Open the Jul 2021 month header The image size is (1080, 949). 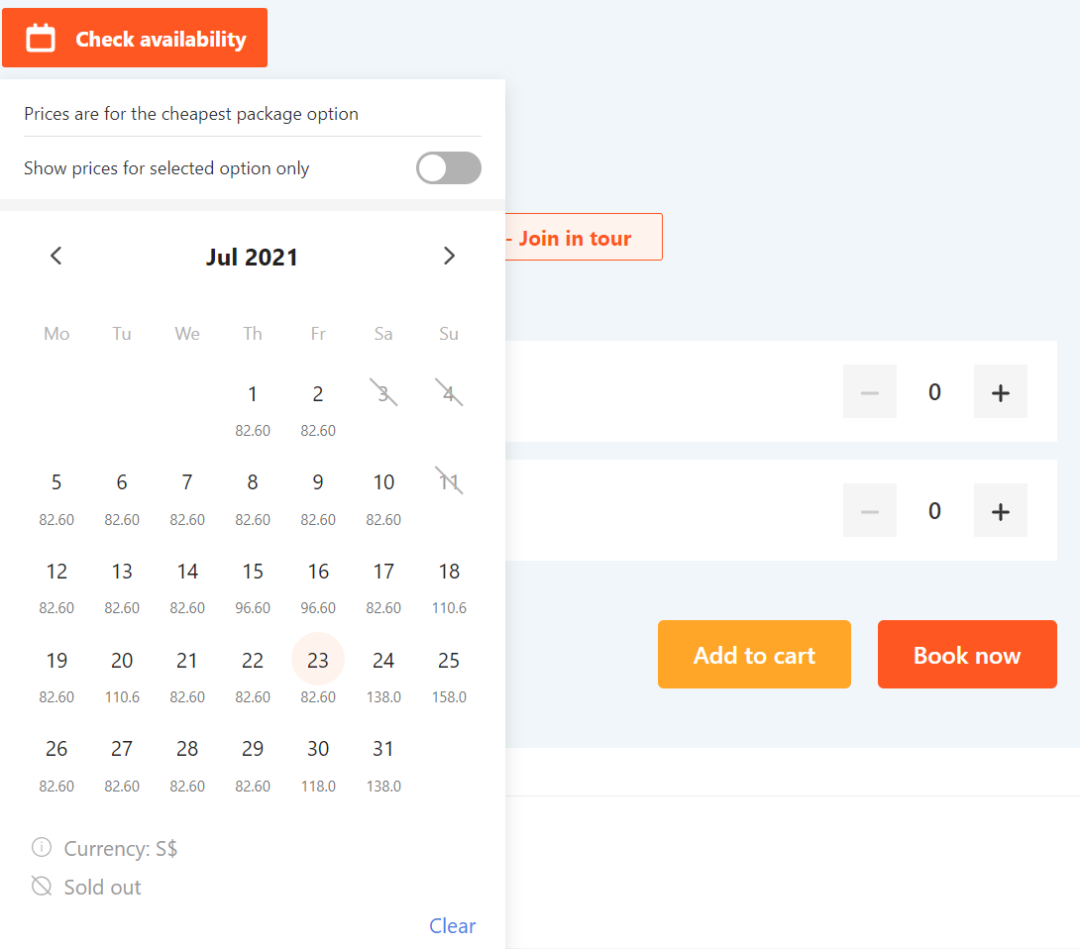pos(252,257)
